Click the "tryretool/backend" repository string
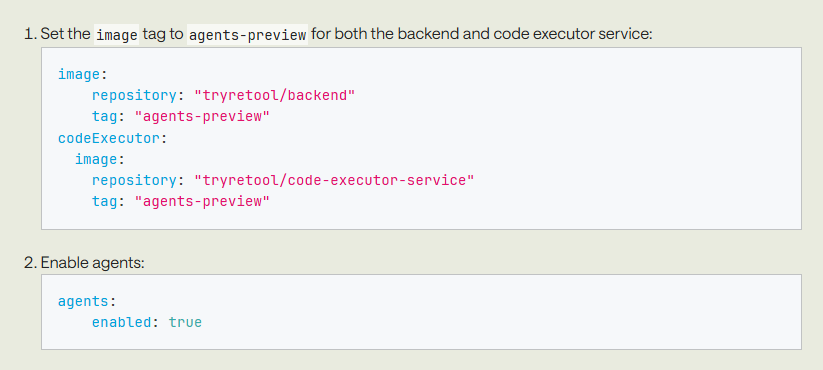The width and height of the screenshot is (823, 370). [275, 96]
